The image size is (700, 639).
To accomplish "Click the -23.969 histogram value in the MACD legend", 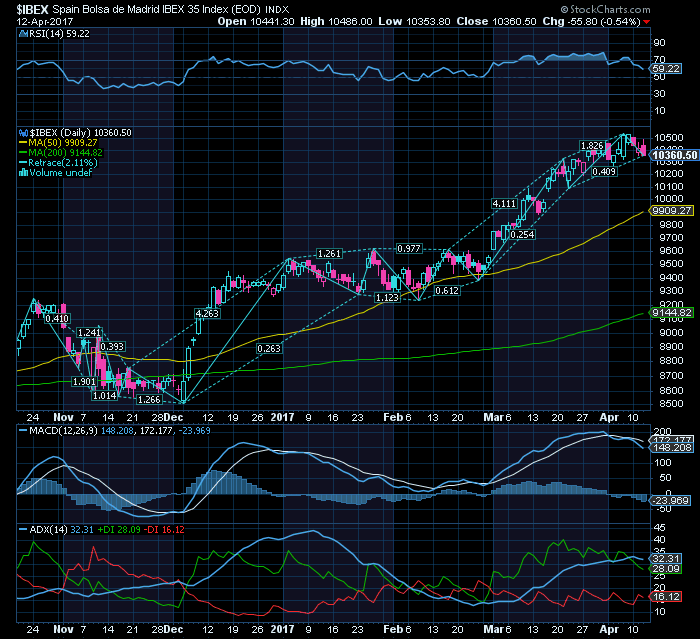I will pyautogui.click(x=194, y=431).
